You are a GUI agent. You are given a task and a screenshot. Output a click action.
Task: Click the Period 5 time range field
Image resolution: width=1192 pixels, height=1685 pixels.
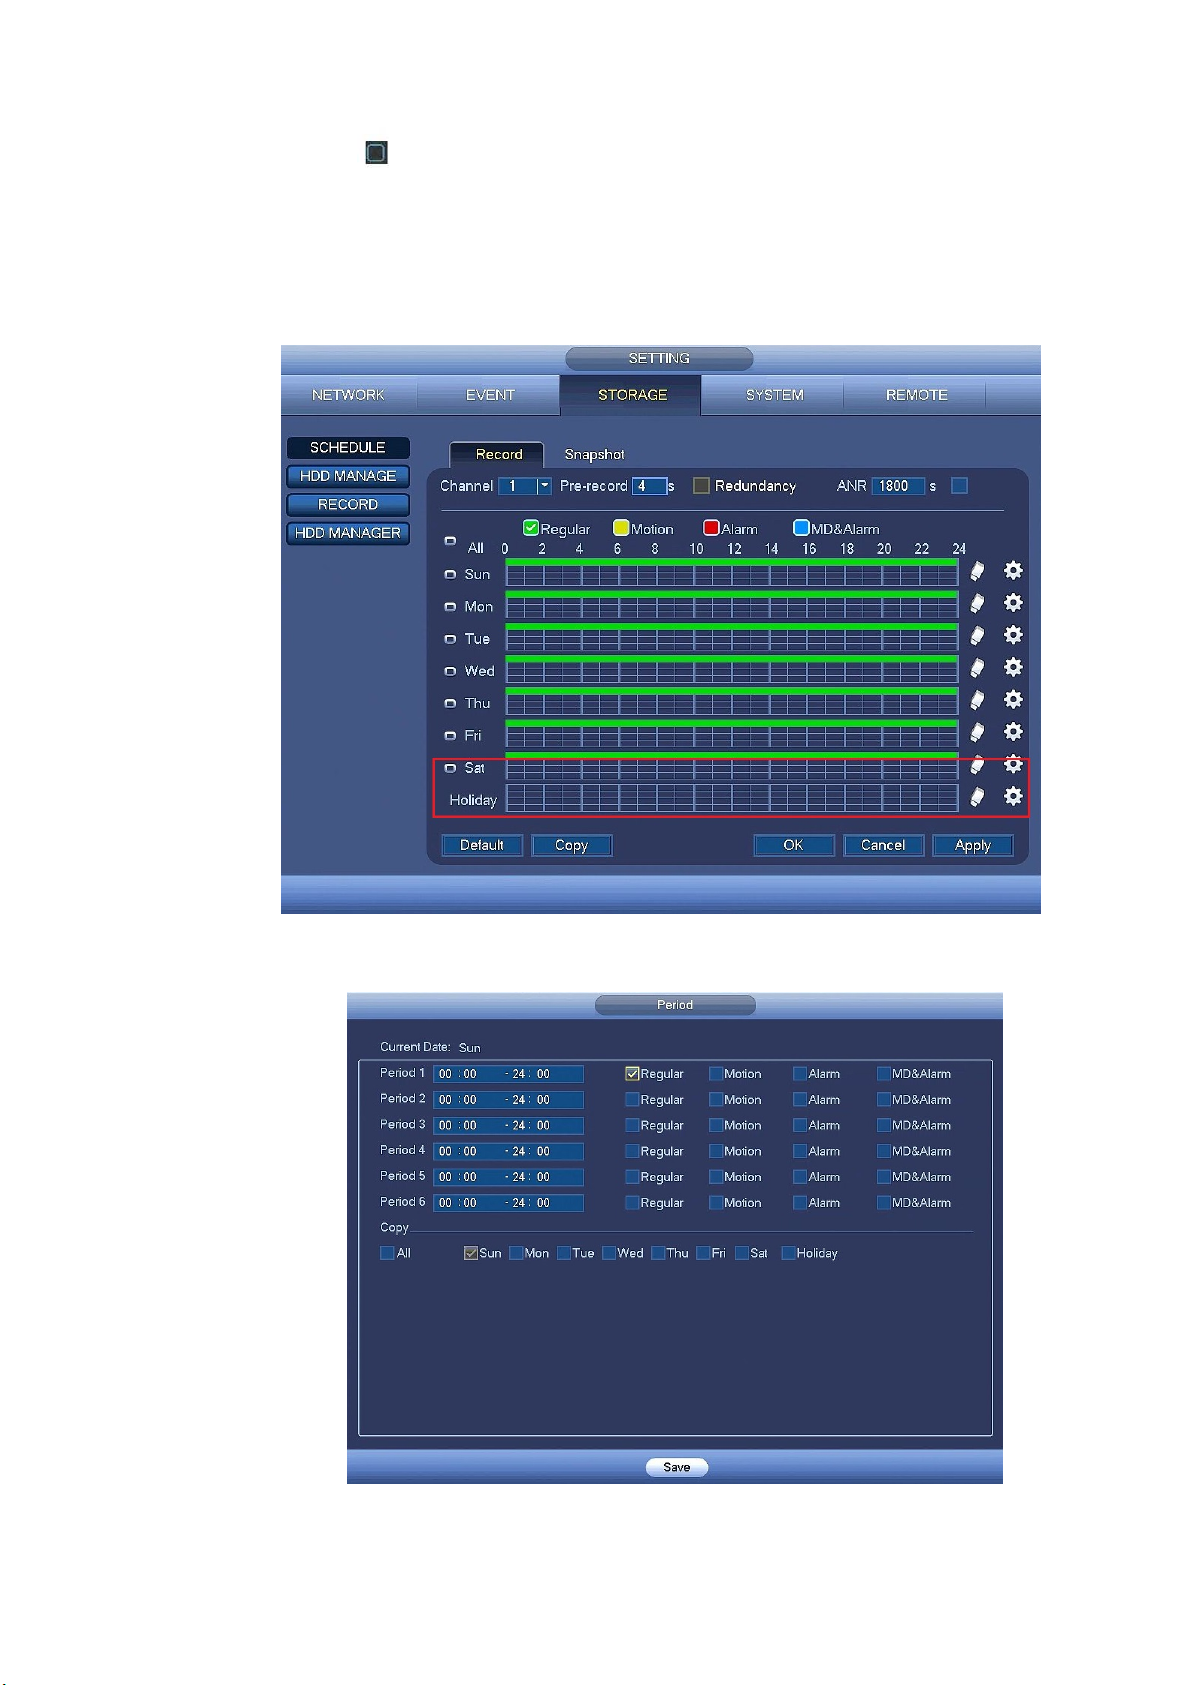pos(508,1177)
